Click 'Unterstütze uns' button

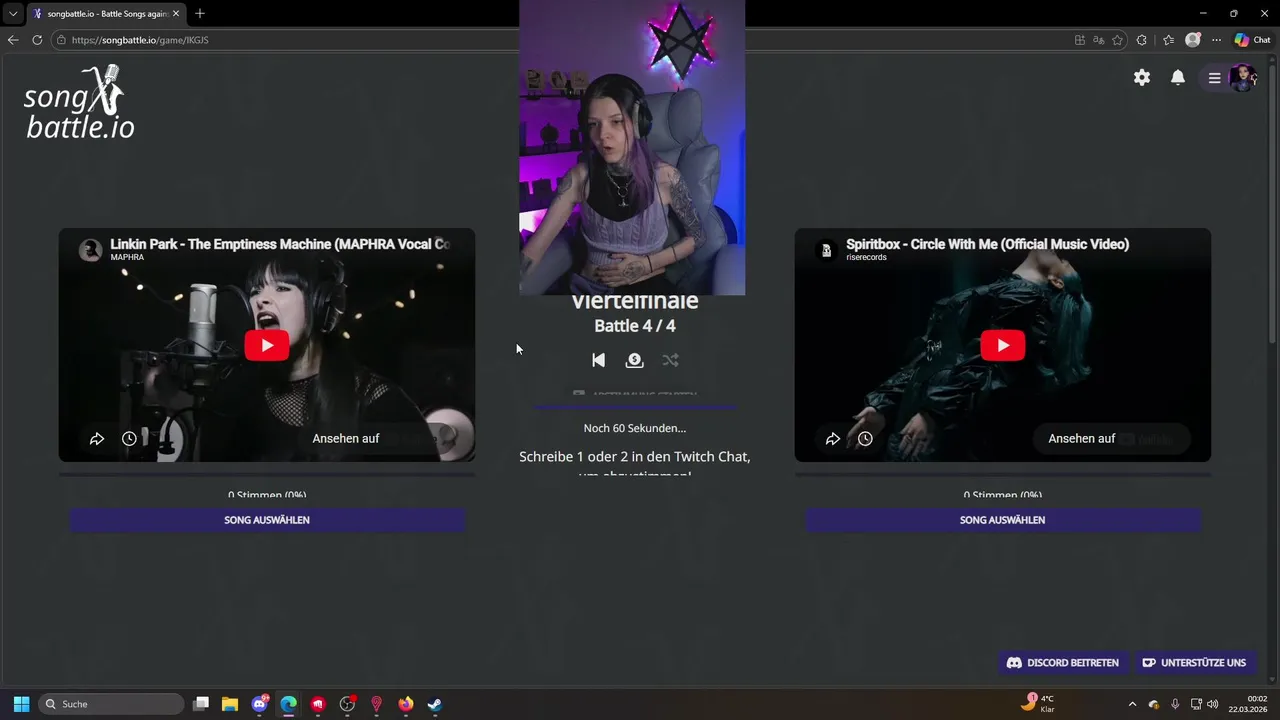[1194, 662]
